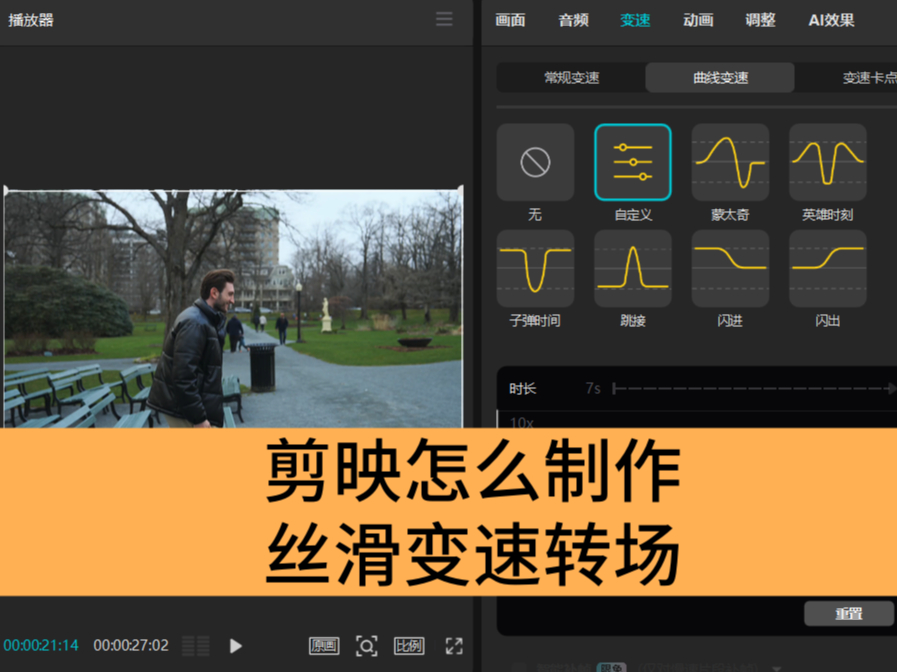Click the grid lines icon beside timecode

tap(196, 646)
